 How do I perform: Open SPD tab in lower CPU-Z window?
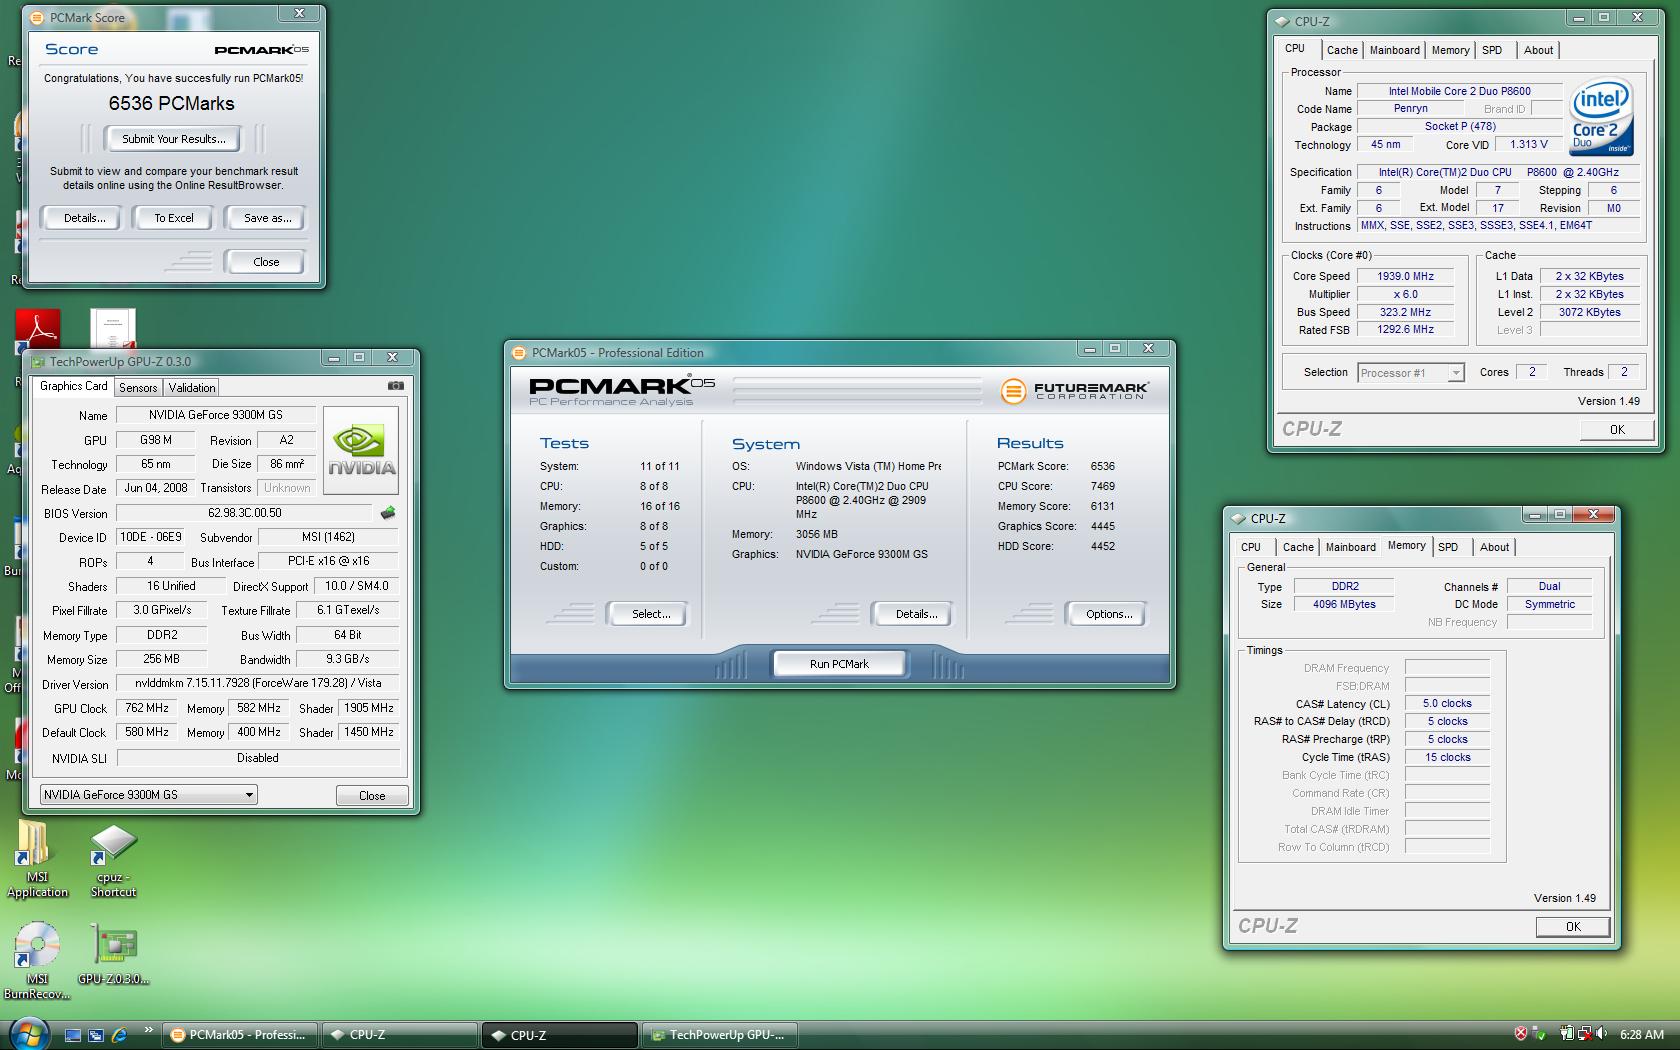pos(1448,547)
